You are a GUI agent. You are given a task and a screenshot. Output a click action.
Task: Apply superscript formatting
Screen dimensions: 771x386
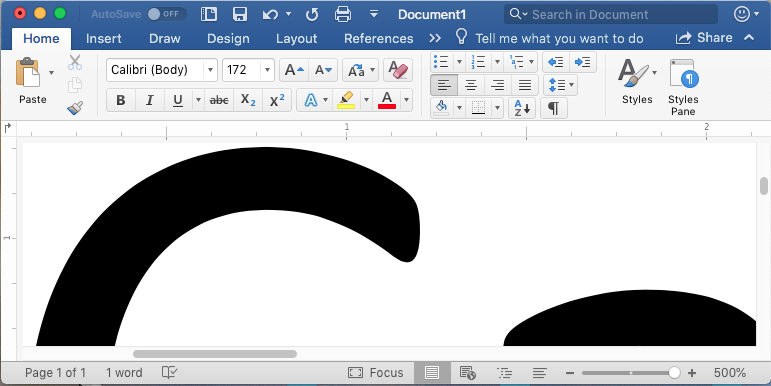277,100
